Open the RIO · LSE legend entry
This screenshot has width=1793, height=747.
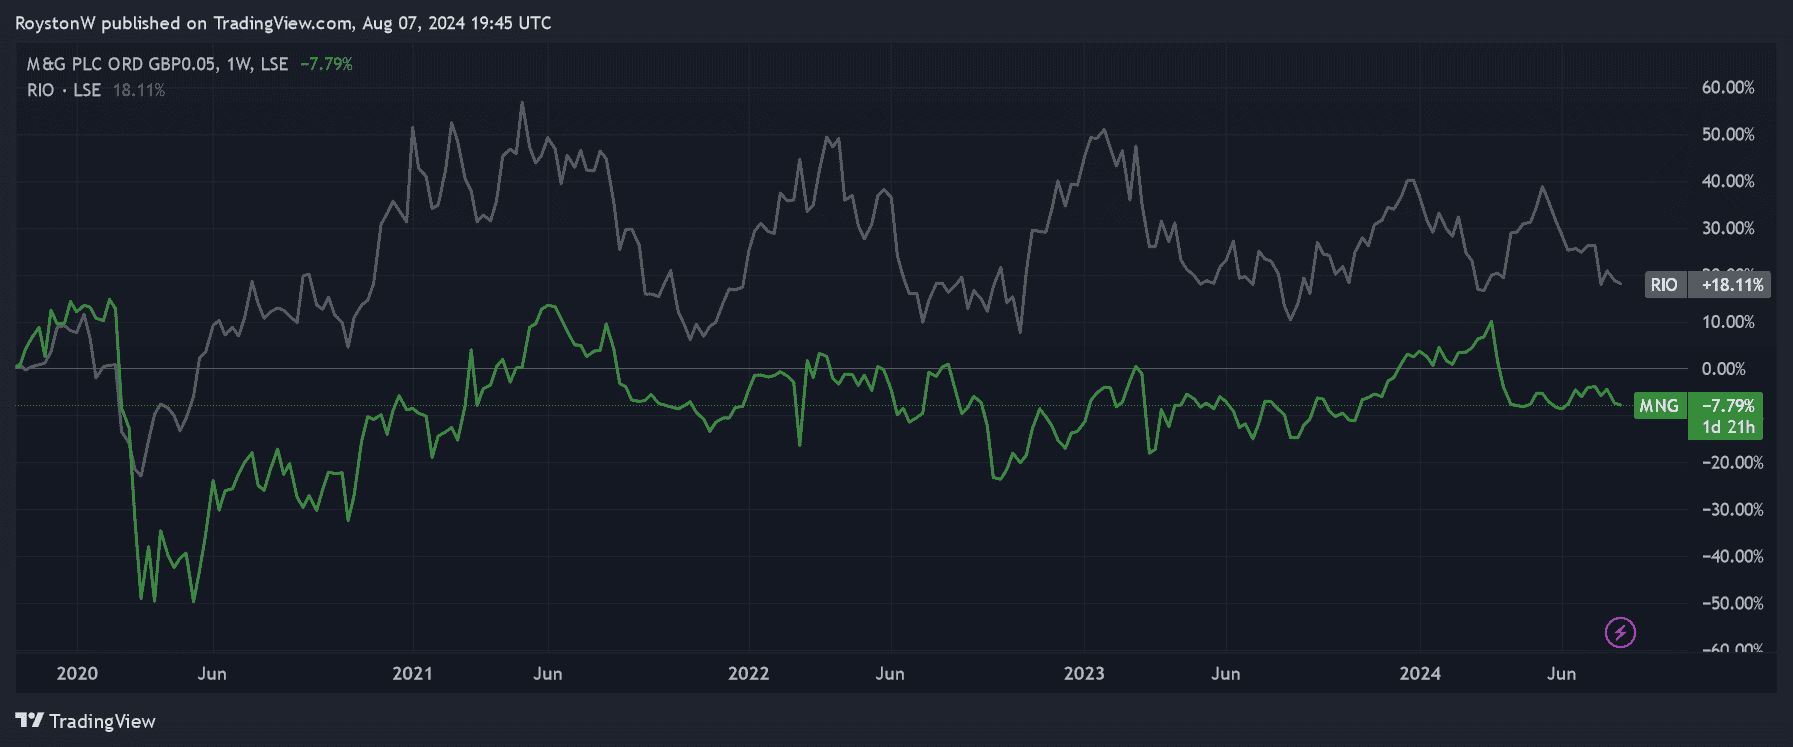tap(63, 90)
